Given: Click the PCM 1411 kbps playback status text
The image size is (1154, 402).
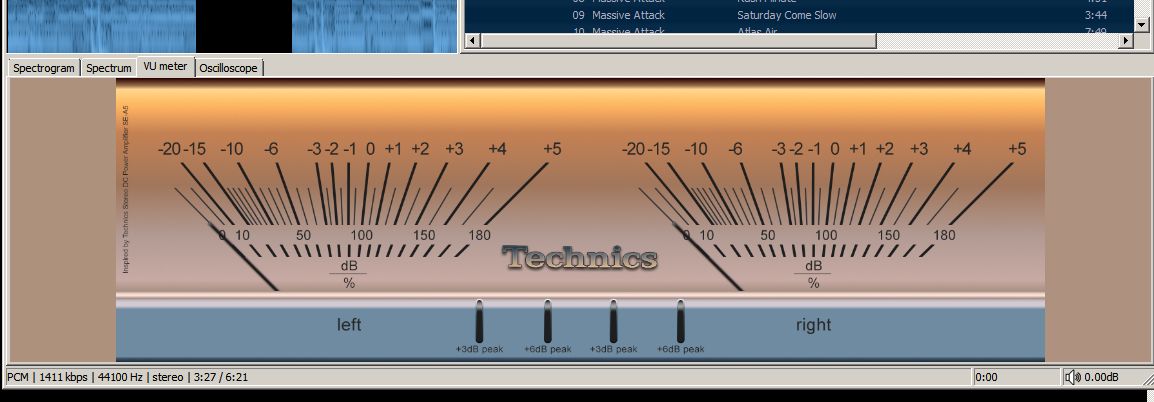Looking at the screenshot, I should coord(127,377).
